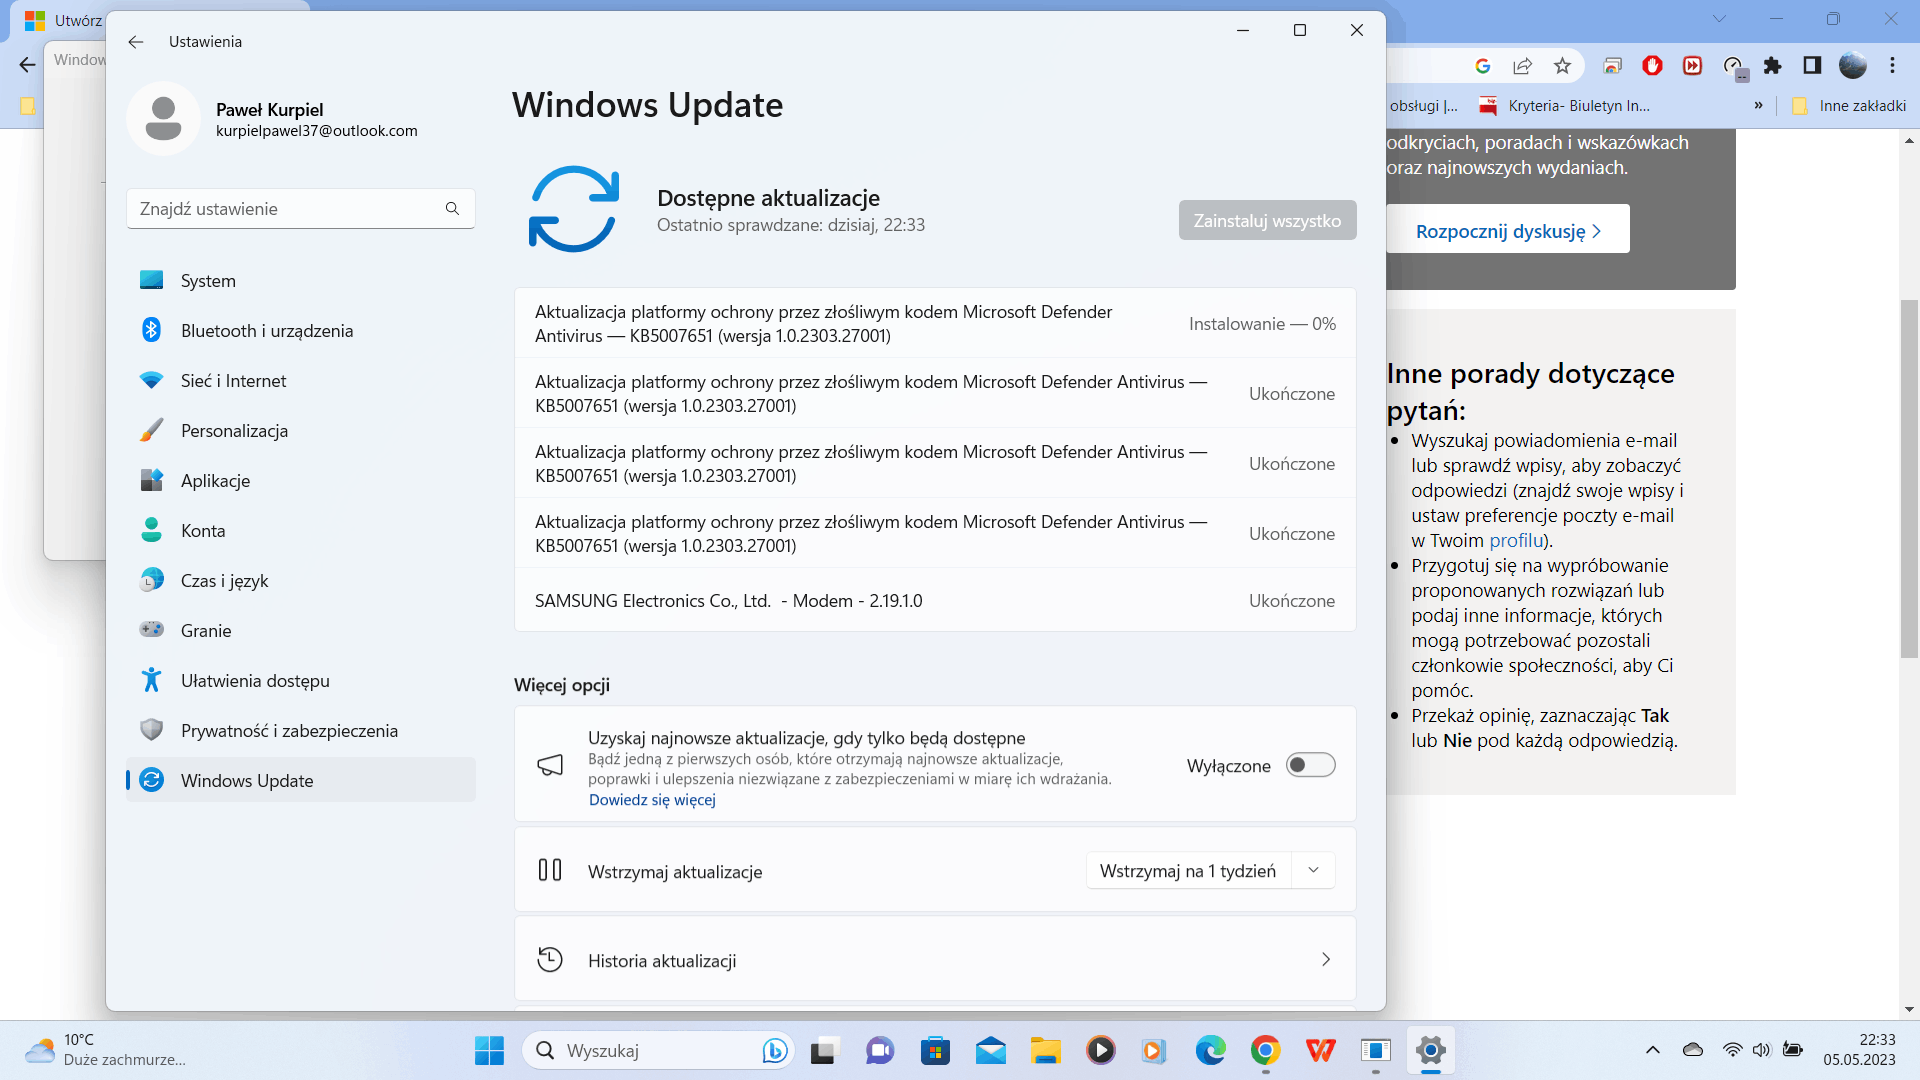The height and width of the screenshot is (1080, 1920).
Task: Expand the Wstrzymaj na 1 tydzień dropdown arrow
Action: (1313, 871)
